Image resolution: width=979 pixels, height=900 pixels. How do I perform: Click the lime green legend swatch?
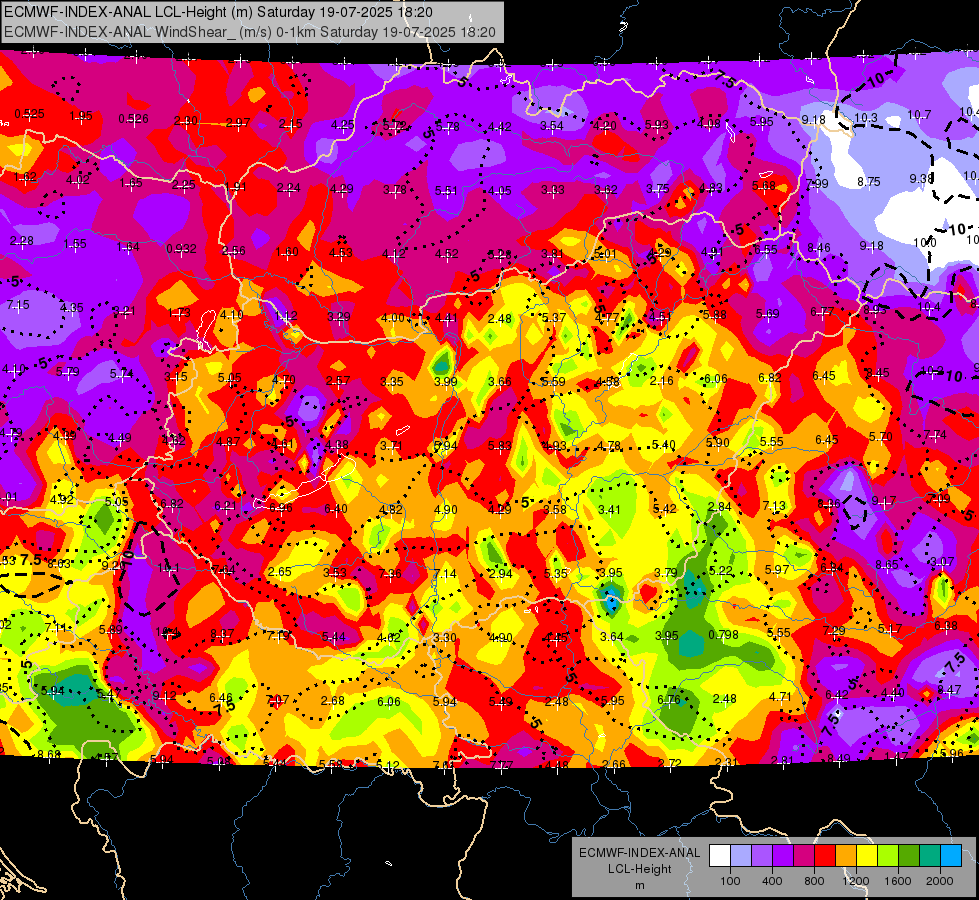888,856
